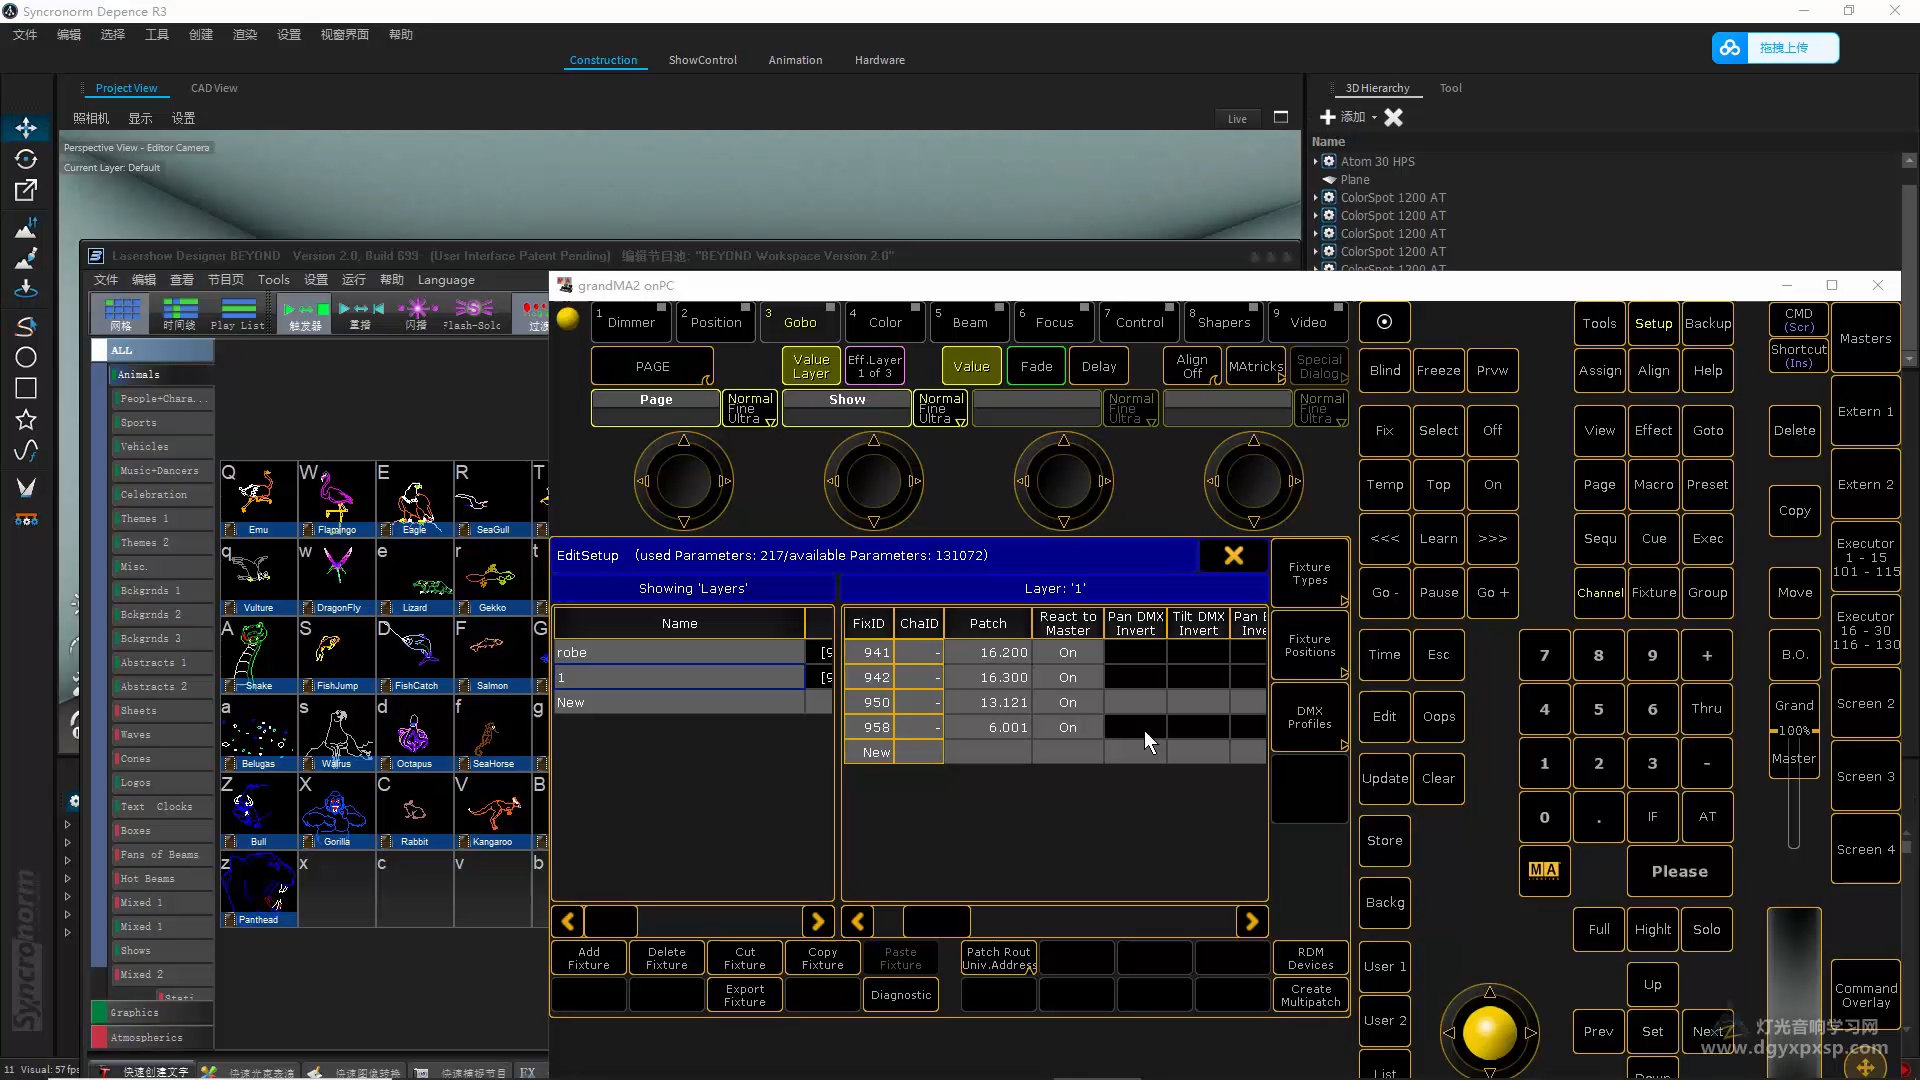Click the Create Multipatch button
This screenshot has height=1080, width=1920.
pos(1310,995)
